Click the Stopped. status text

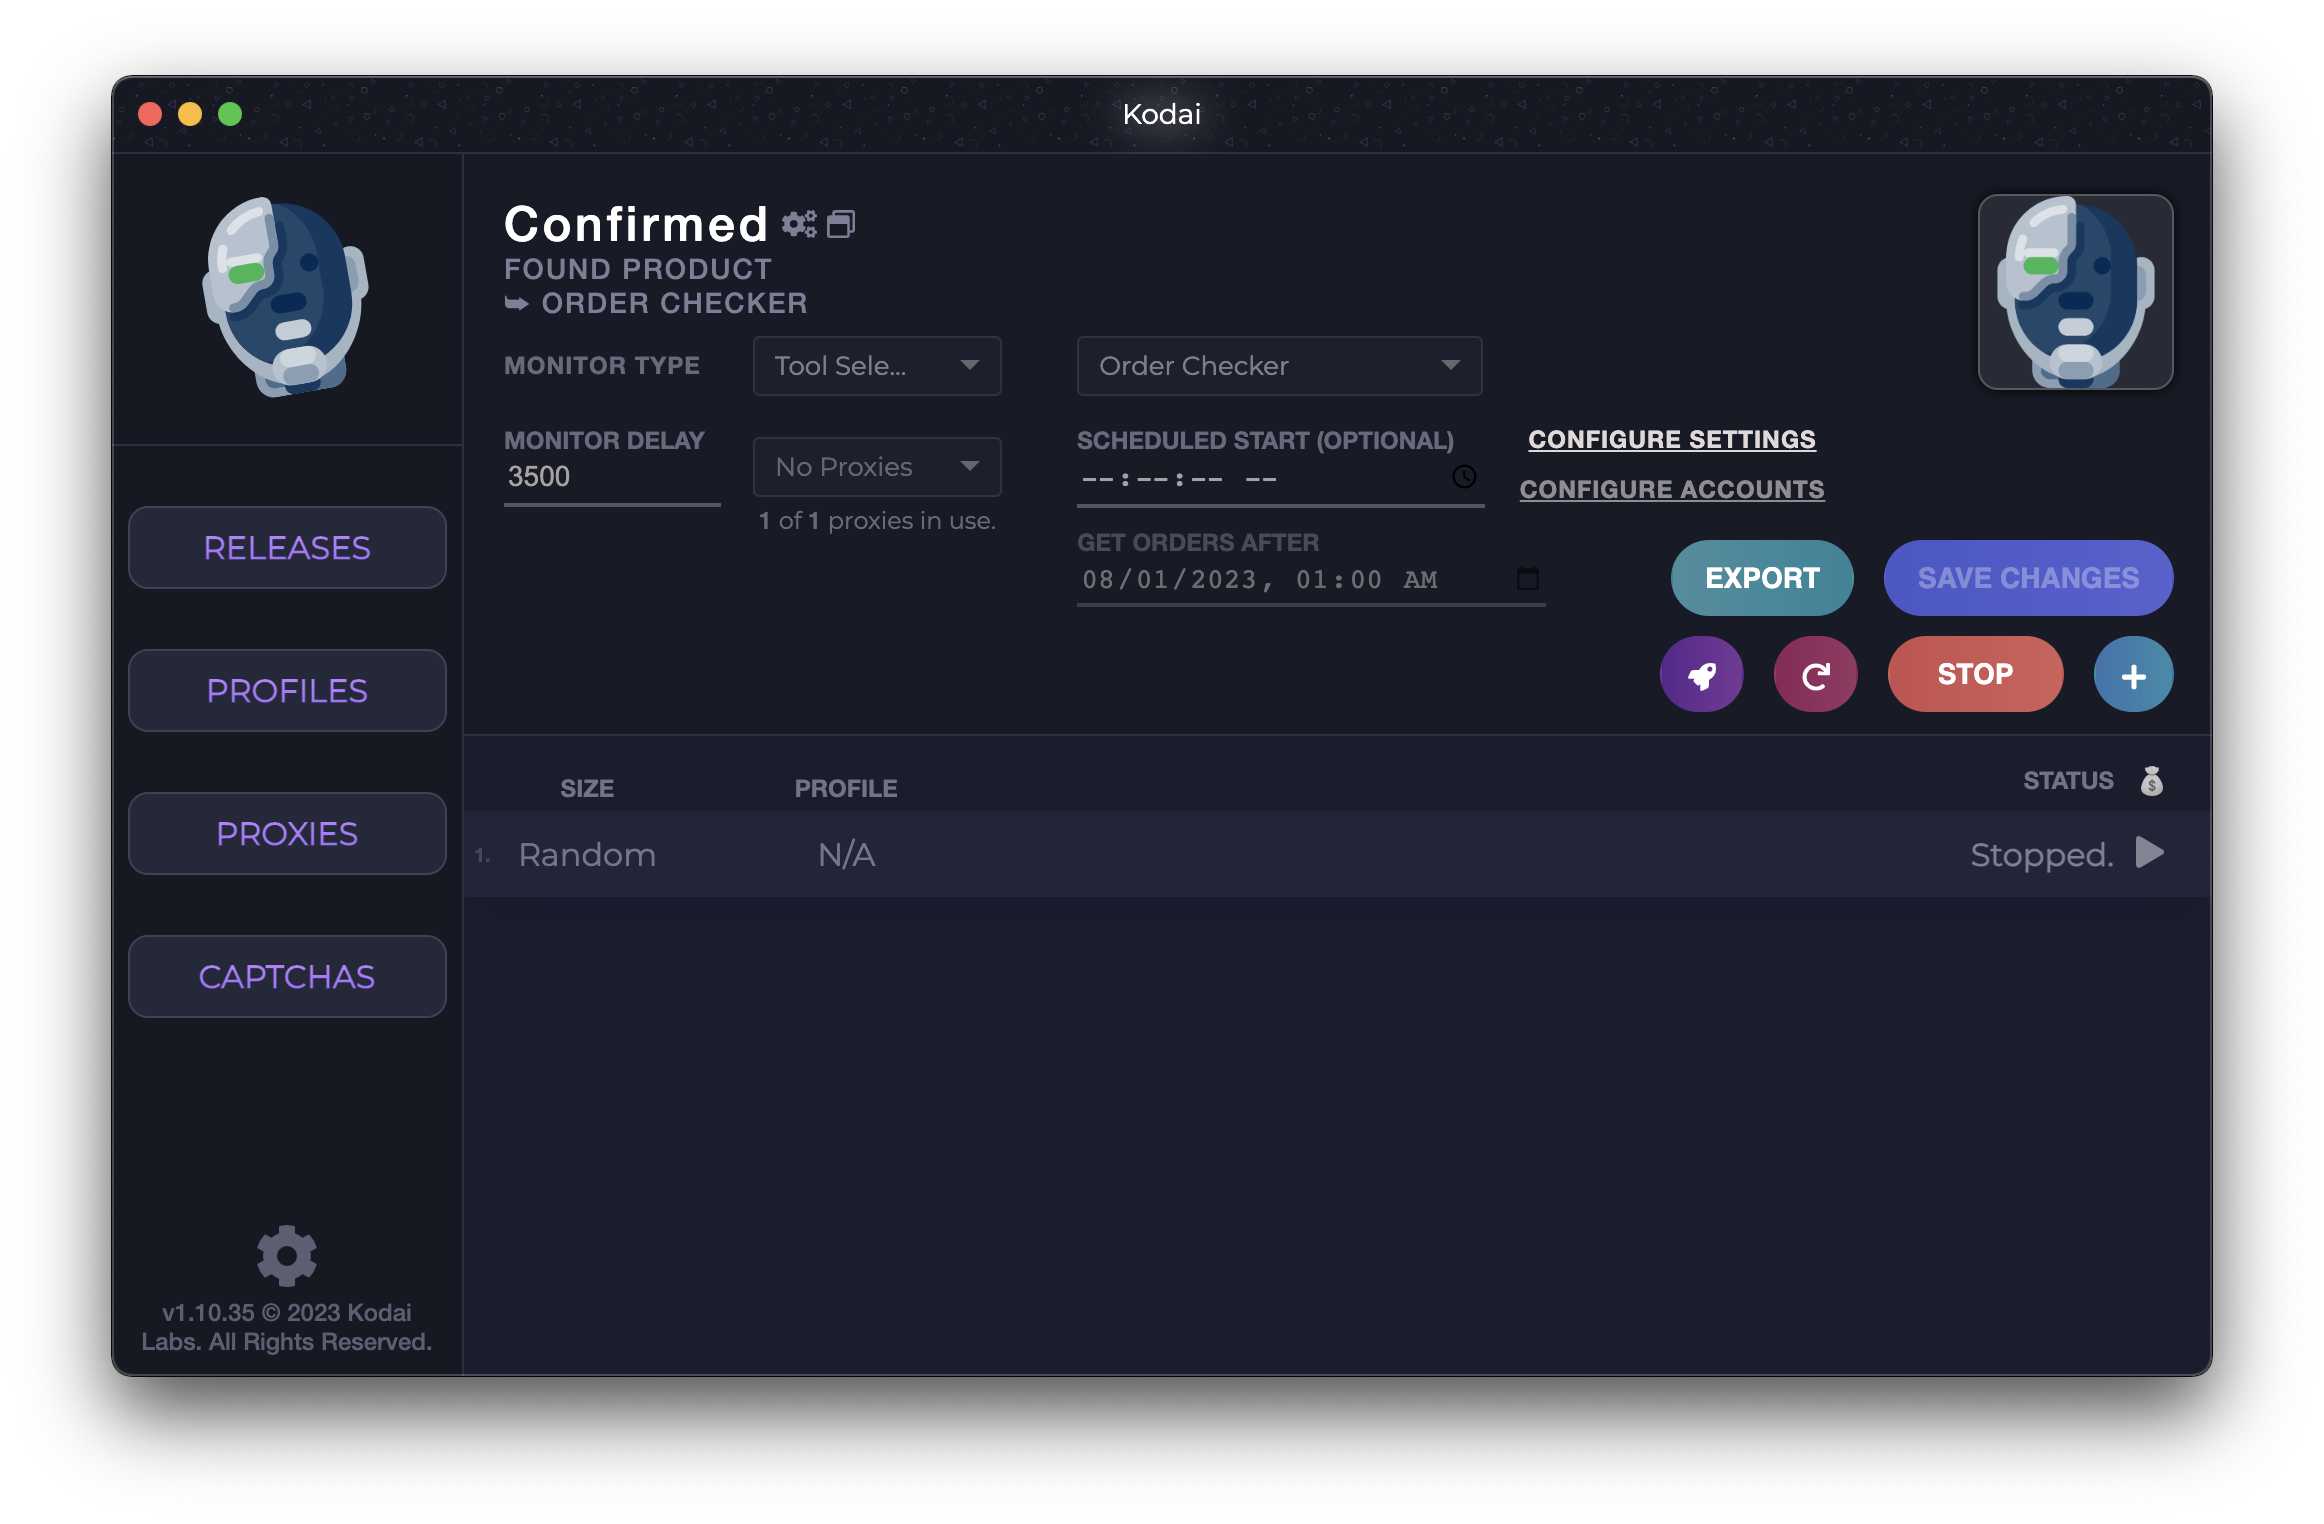pyautogui.click(x=2041, y=855)
